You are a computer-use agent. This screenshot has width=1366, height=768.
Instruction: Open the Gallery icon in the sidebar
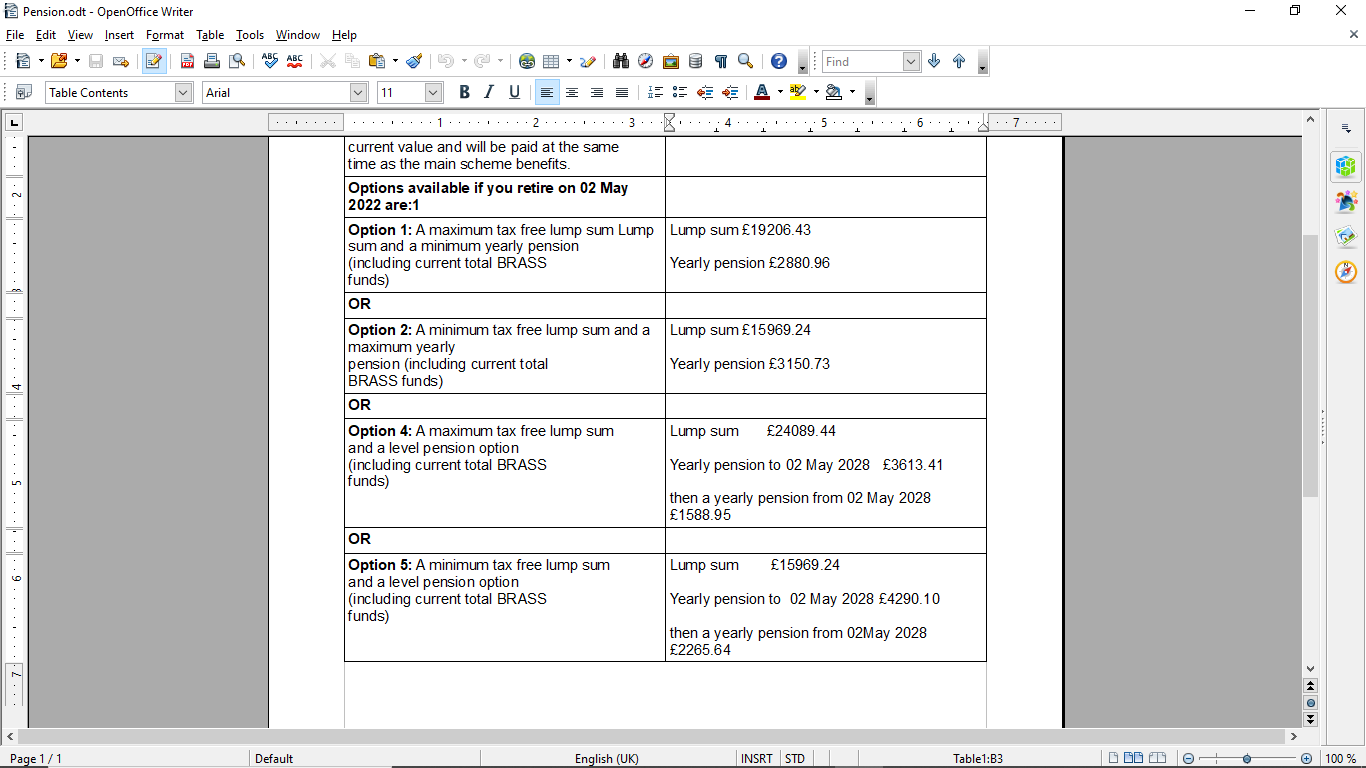click(x=1346, y=237)
